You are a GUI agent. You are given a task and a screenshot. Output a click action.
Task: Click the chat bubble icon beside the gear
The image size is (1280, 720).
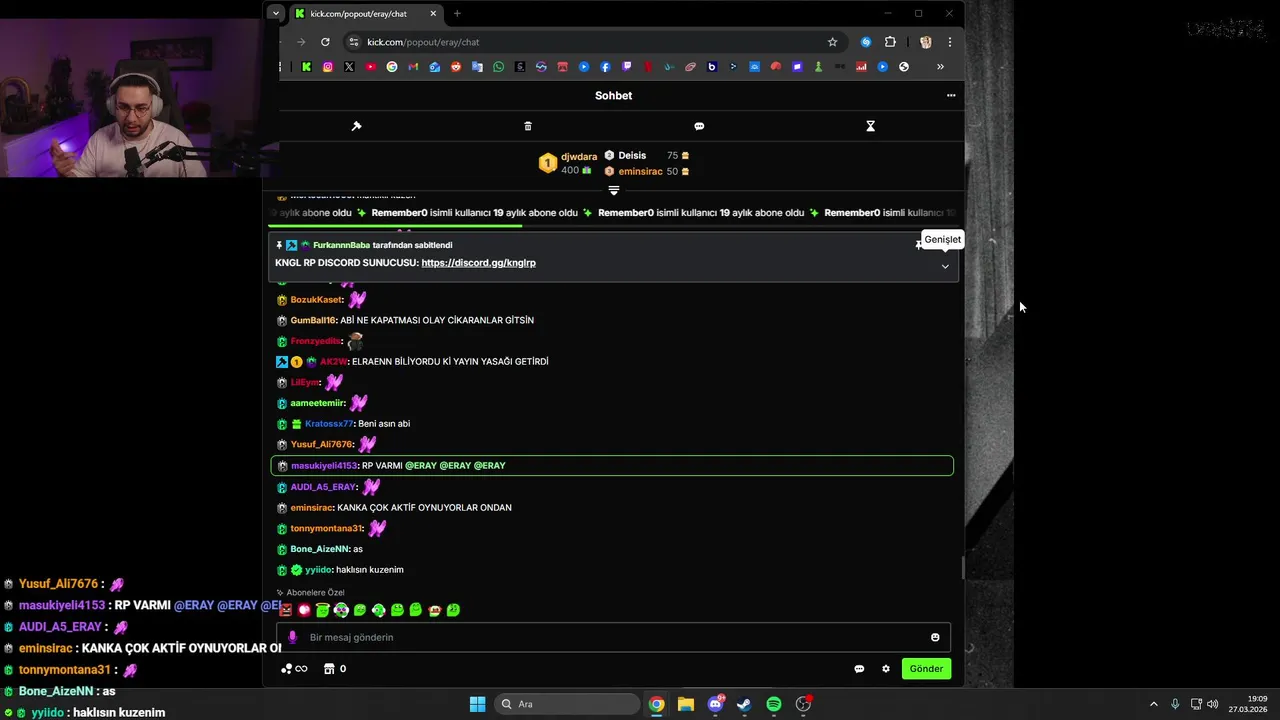(859, 669)
